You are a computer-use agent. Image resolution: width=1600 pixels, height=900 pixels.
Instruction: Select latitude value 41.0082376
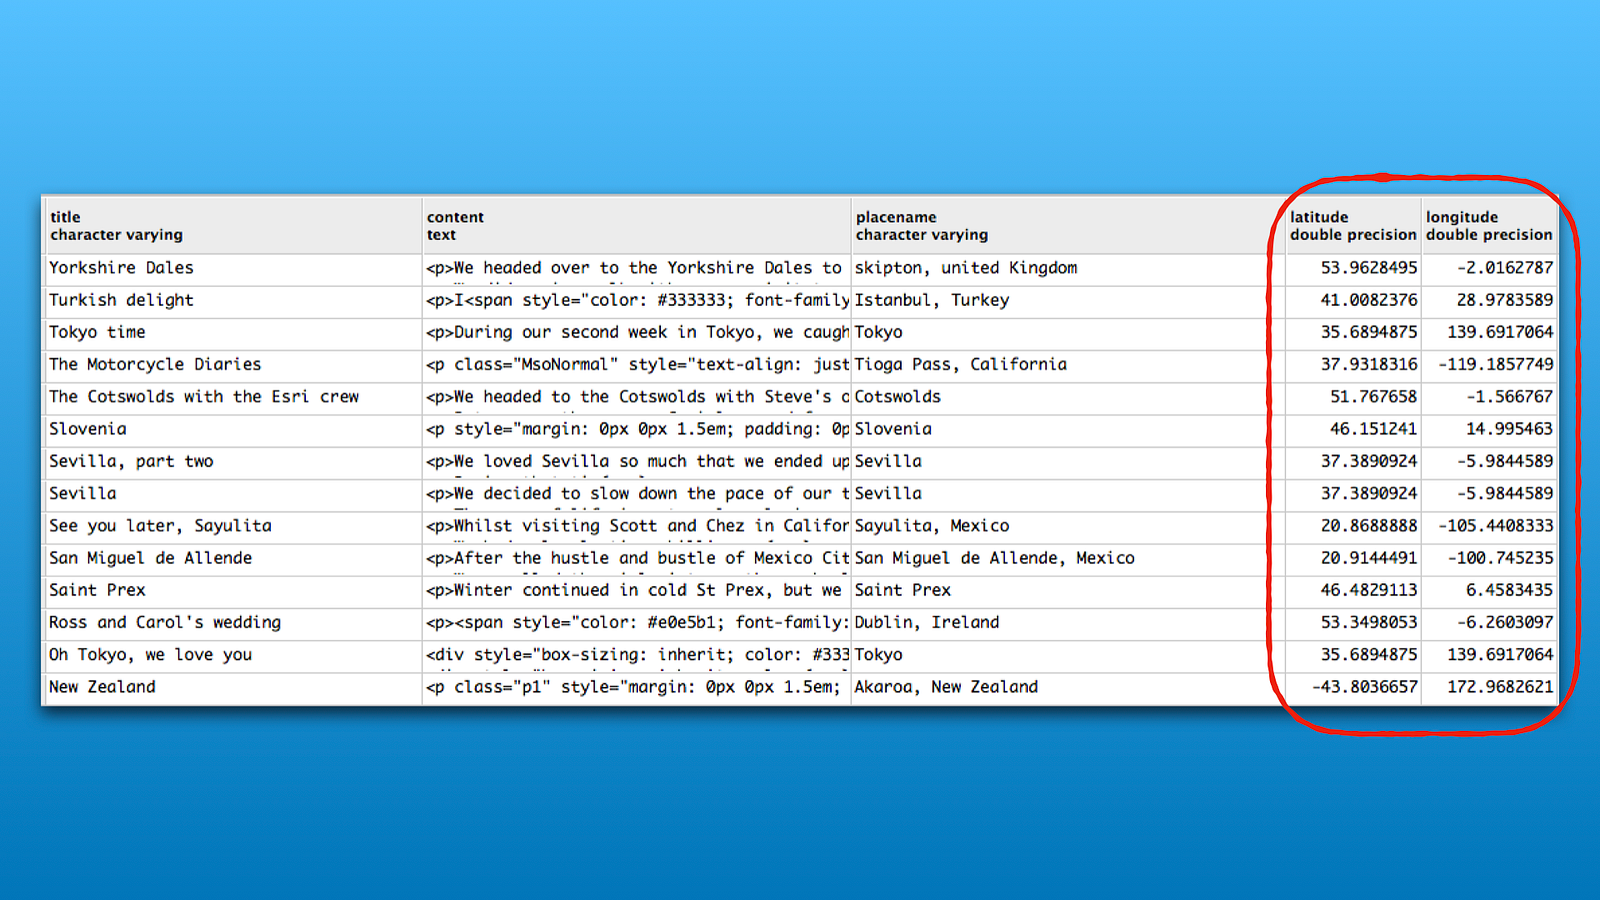pyautogui.click(x=1353, y=300)
